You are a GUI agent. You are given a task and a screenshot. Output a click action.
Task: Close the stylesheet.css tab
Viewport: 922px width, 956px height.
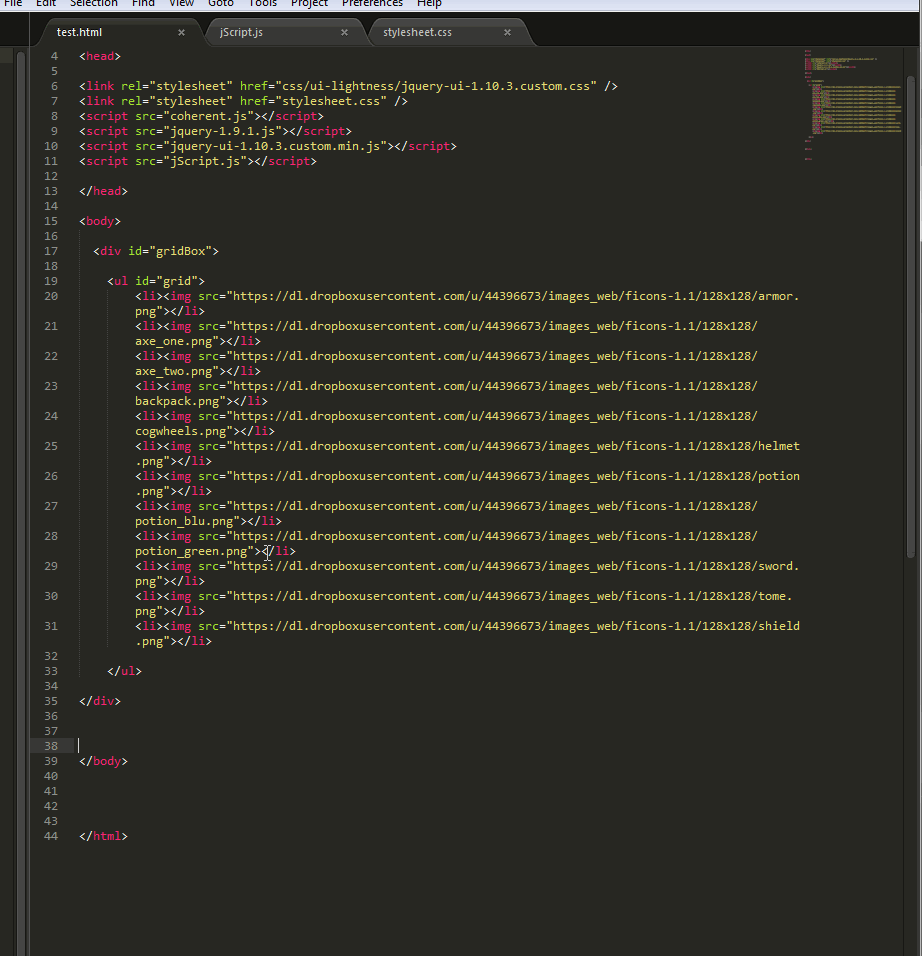[507, 31]
